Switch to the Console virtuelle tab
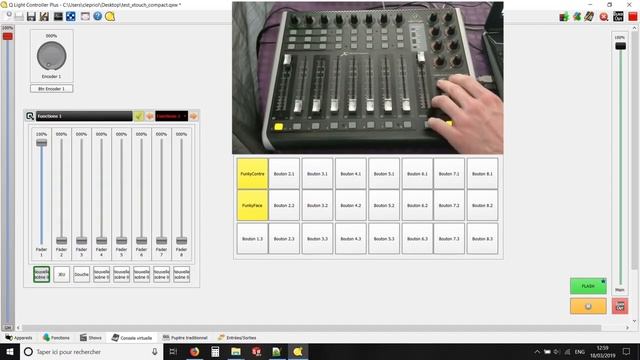The height and width of the screenshot is (360, 640). pos(131,338)
